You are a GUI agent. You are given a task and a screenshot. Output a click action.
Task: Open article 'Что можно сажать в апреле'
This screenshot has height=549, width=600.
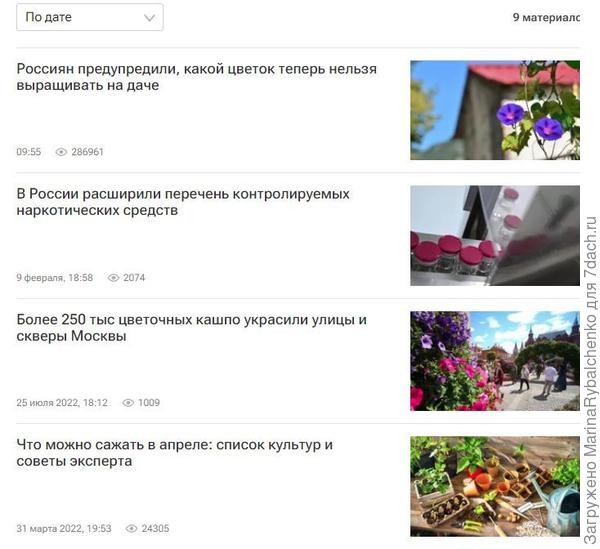coord(174,453)
